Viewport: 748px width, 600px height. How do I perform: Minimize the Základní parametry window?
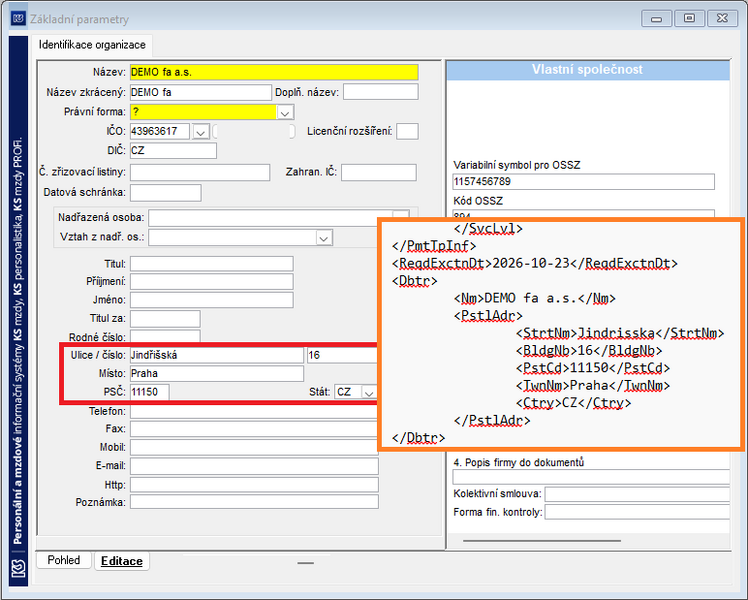point(656,19)
